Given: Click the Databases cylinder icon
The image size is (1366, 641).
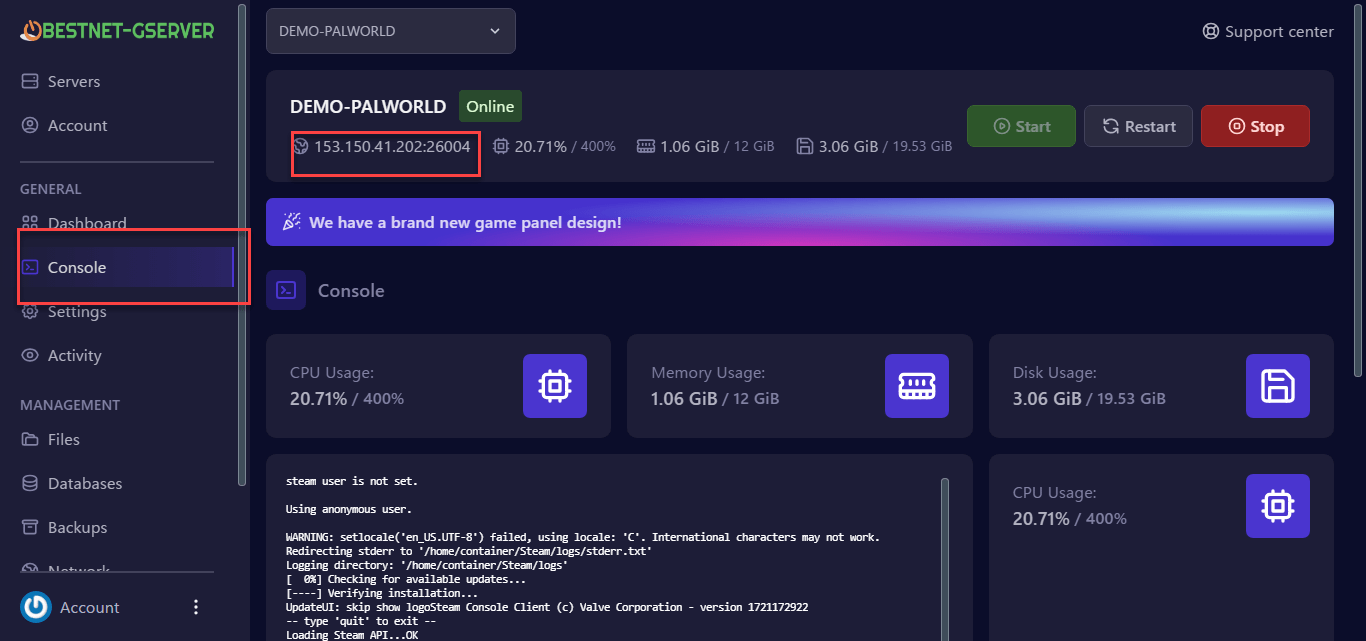Looking at the screenshot, I should coord(30,483).
